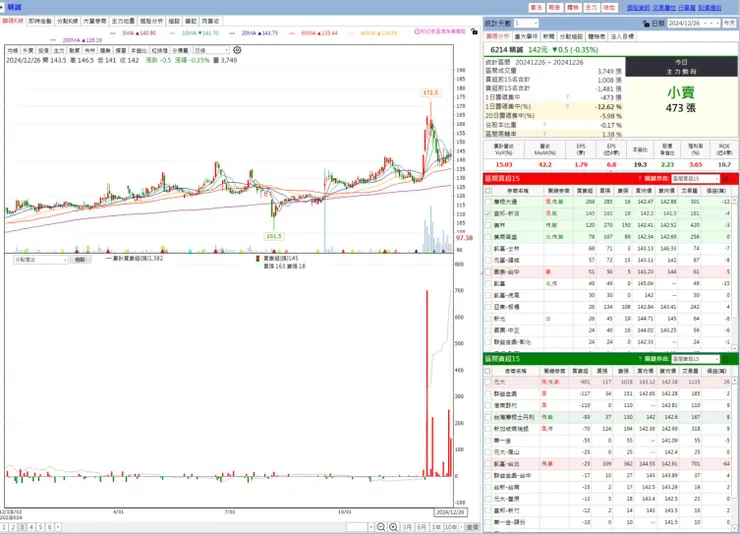Tick the checkbox for 凱基-士林 row
Image resolution: width=740 pixels, height=534 pixels.
coord(488,249)
